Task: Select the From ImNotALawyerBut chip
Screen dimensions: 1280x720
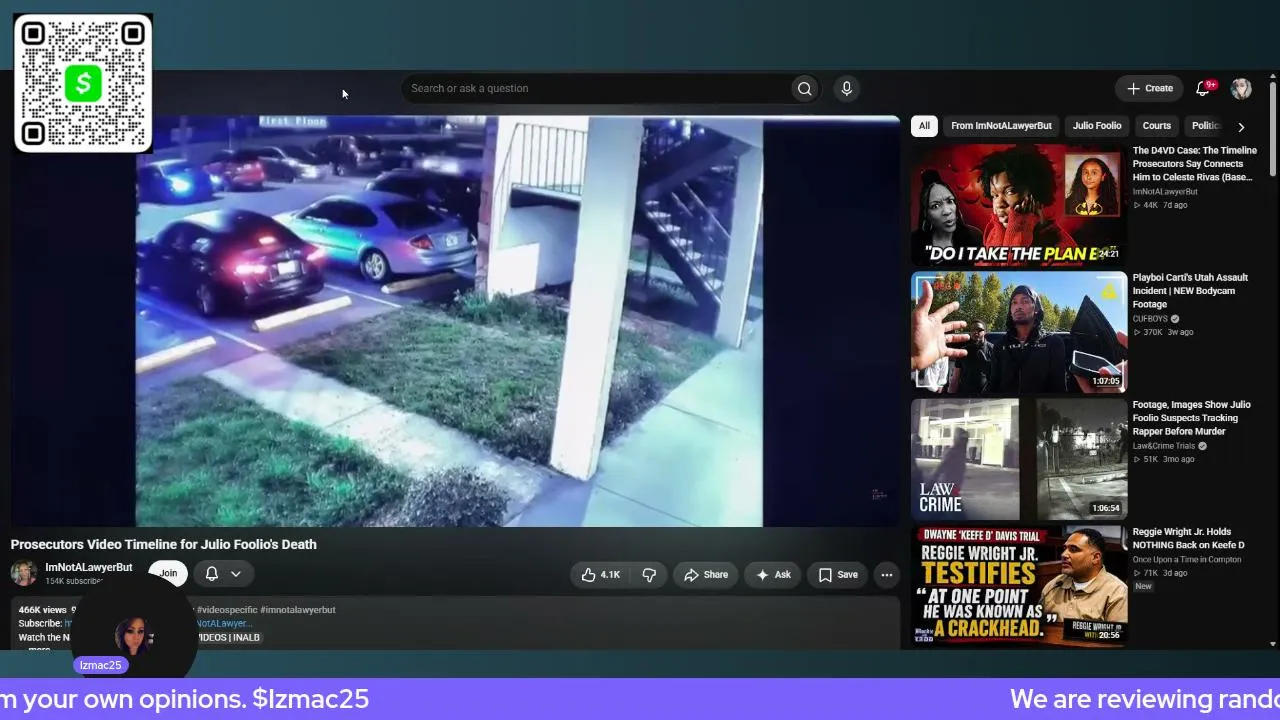Action: pos(1001,126)
